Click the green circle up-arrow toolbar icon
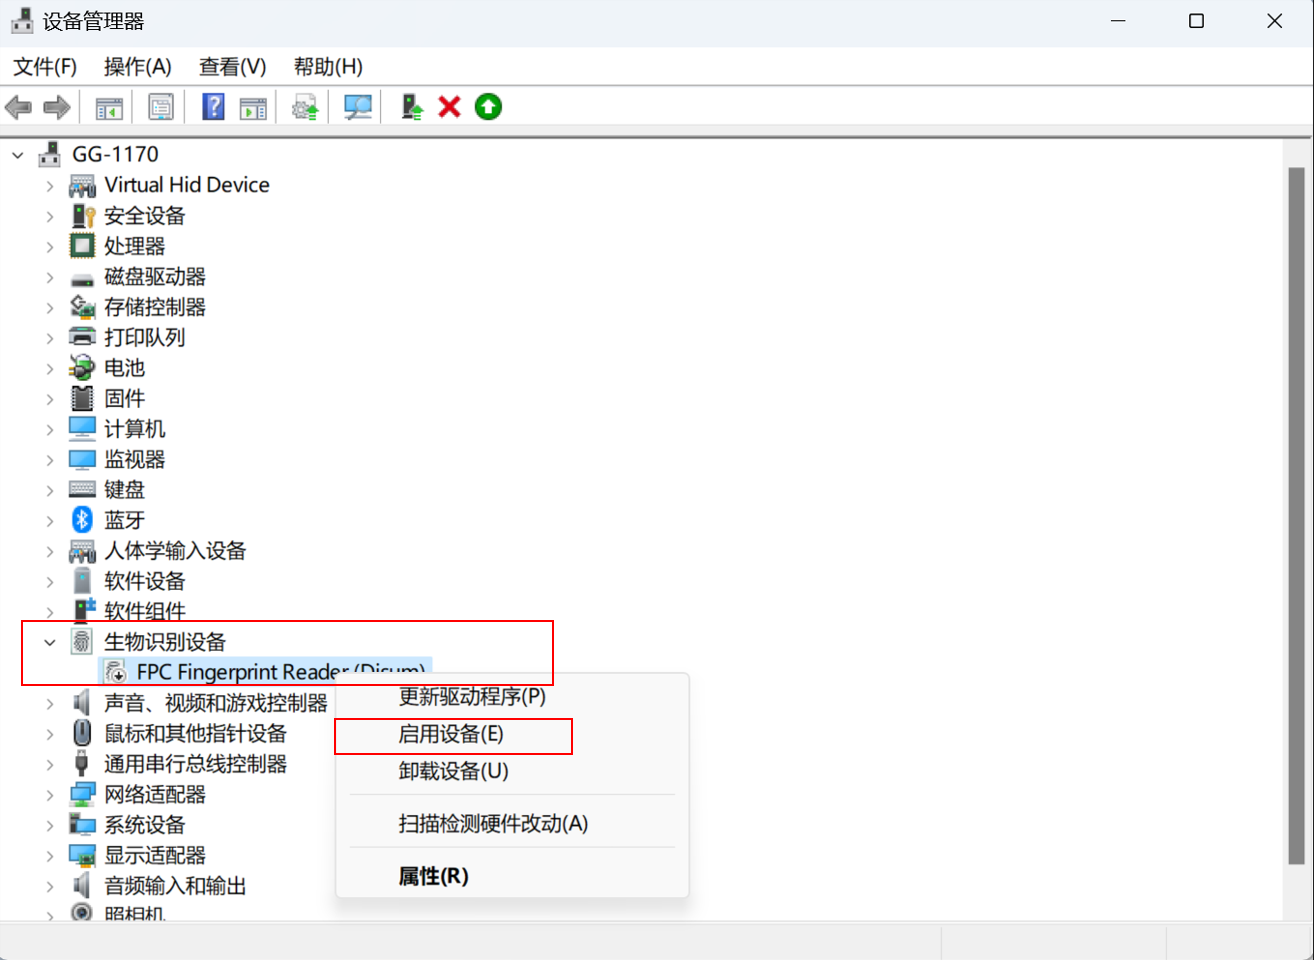This screenshot has height=960, width=1314. coord(488,107)
